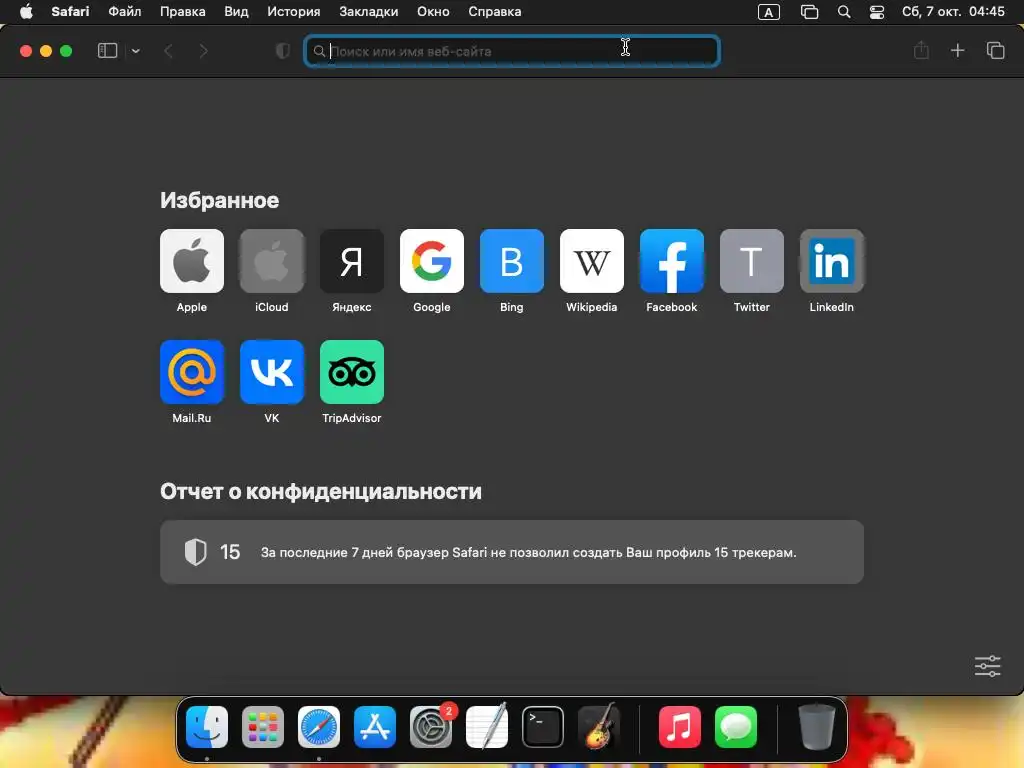The width and height of the screenshot is (1024, 768).
Task: Open the Вид menu
Action: click(236, 12)
